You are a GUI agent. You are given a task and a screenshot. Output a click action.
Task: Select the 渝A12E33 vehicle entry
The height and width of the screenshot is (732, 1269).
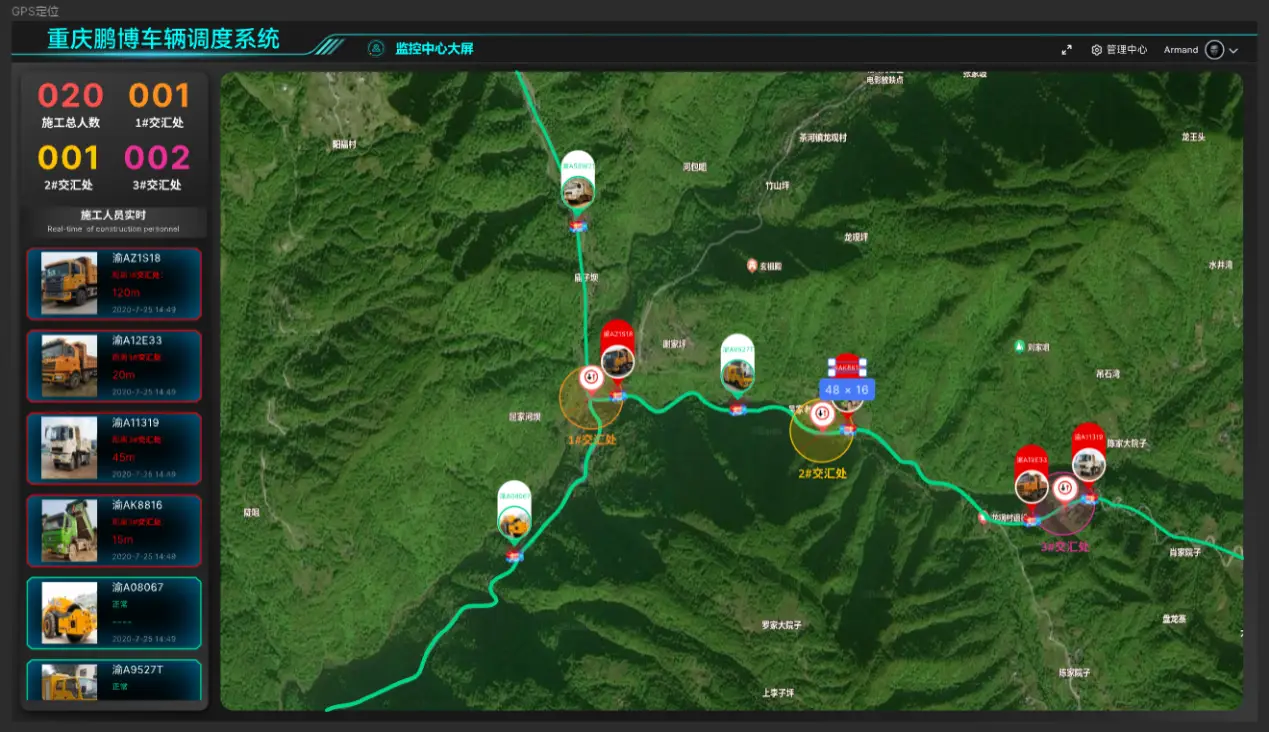pyautogui.click(x=114, y=366)
